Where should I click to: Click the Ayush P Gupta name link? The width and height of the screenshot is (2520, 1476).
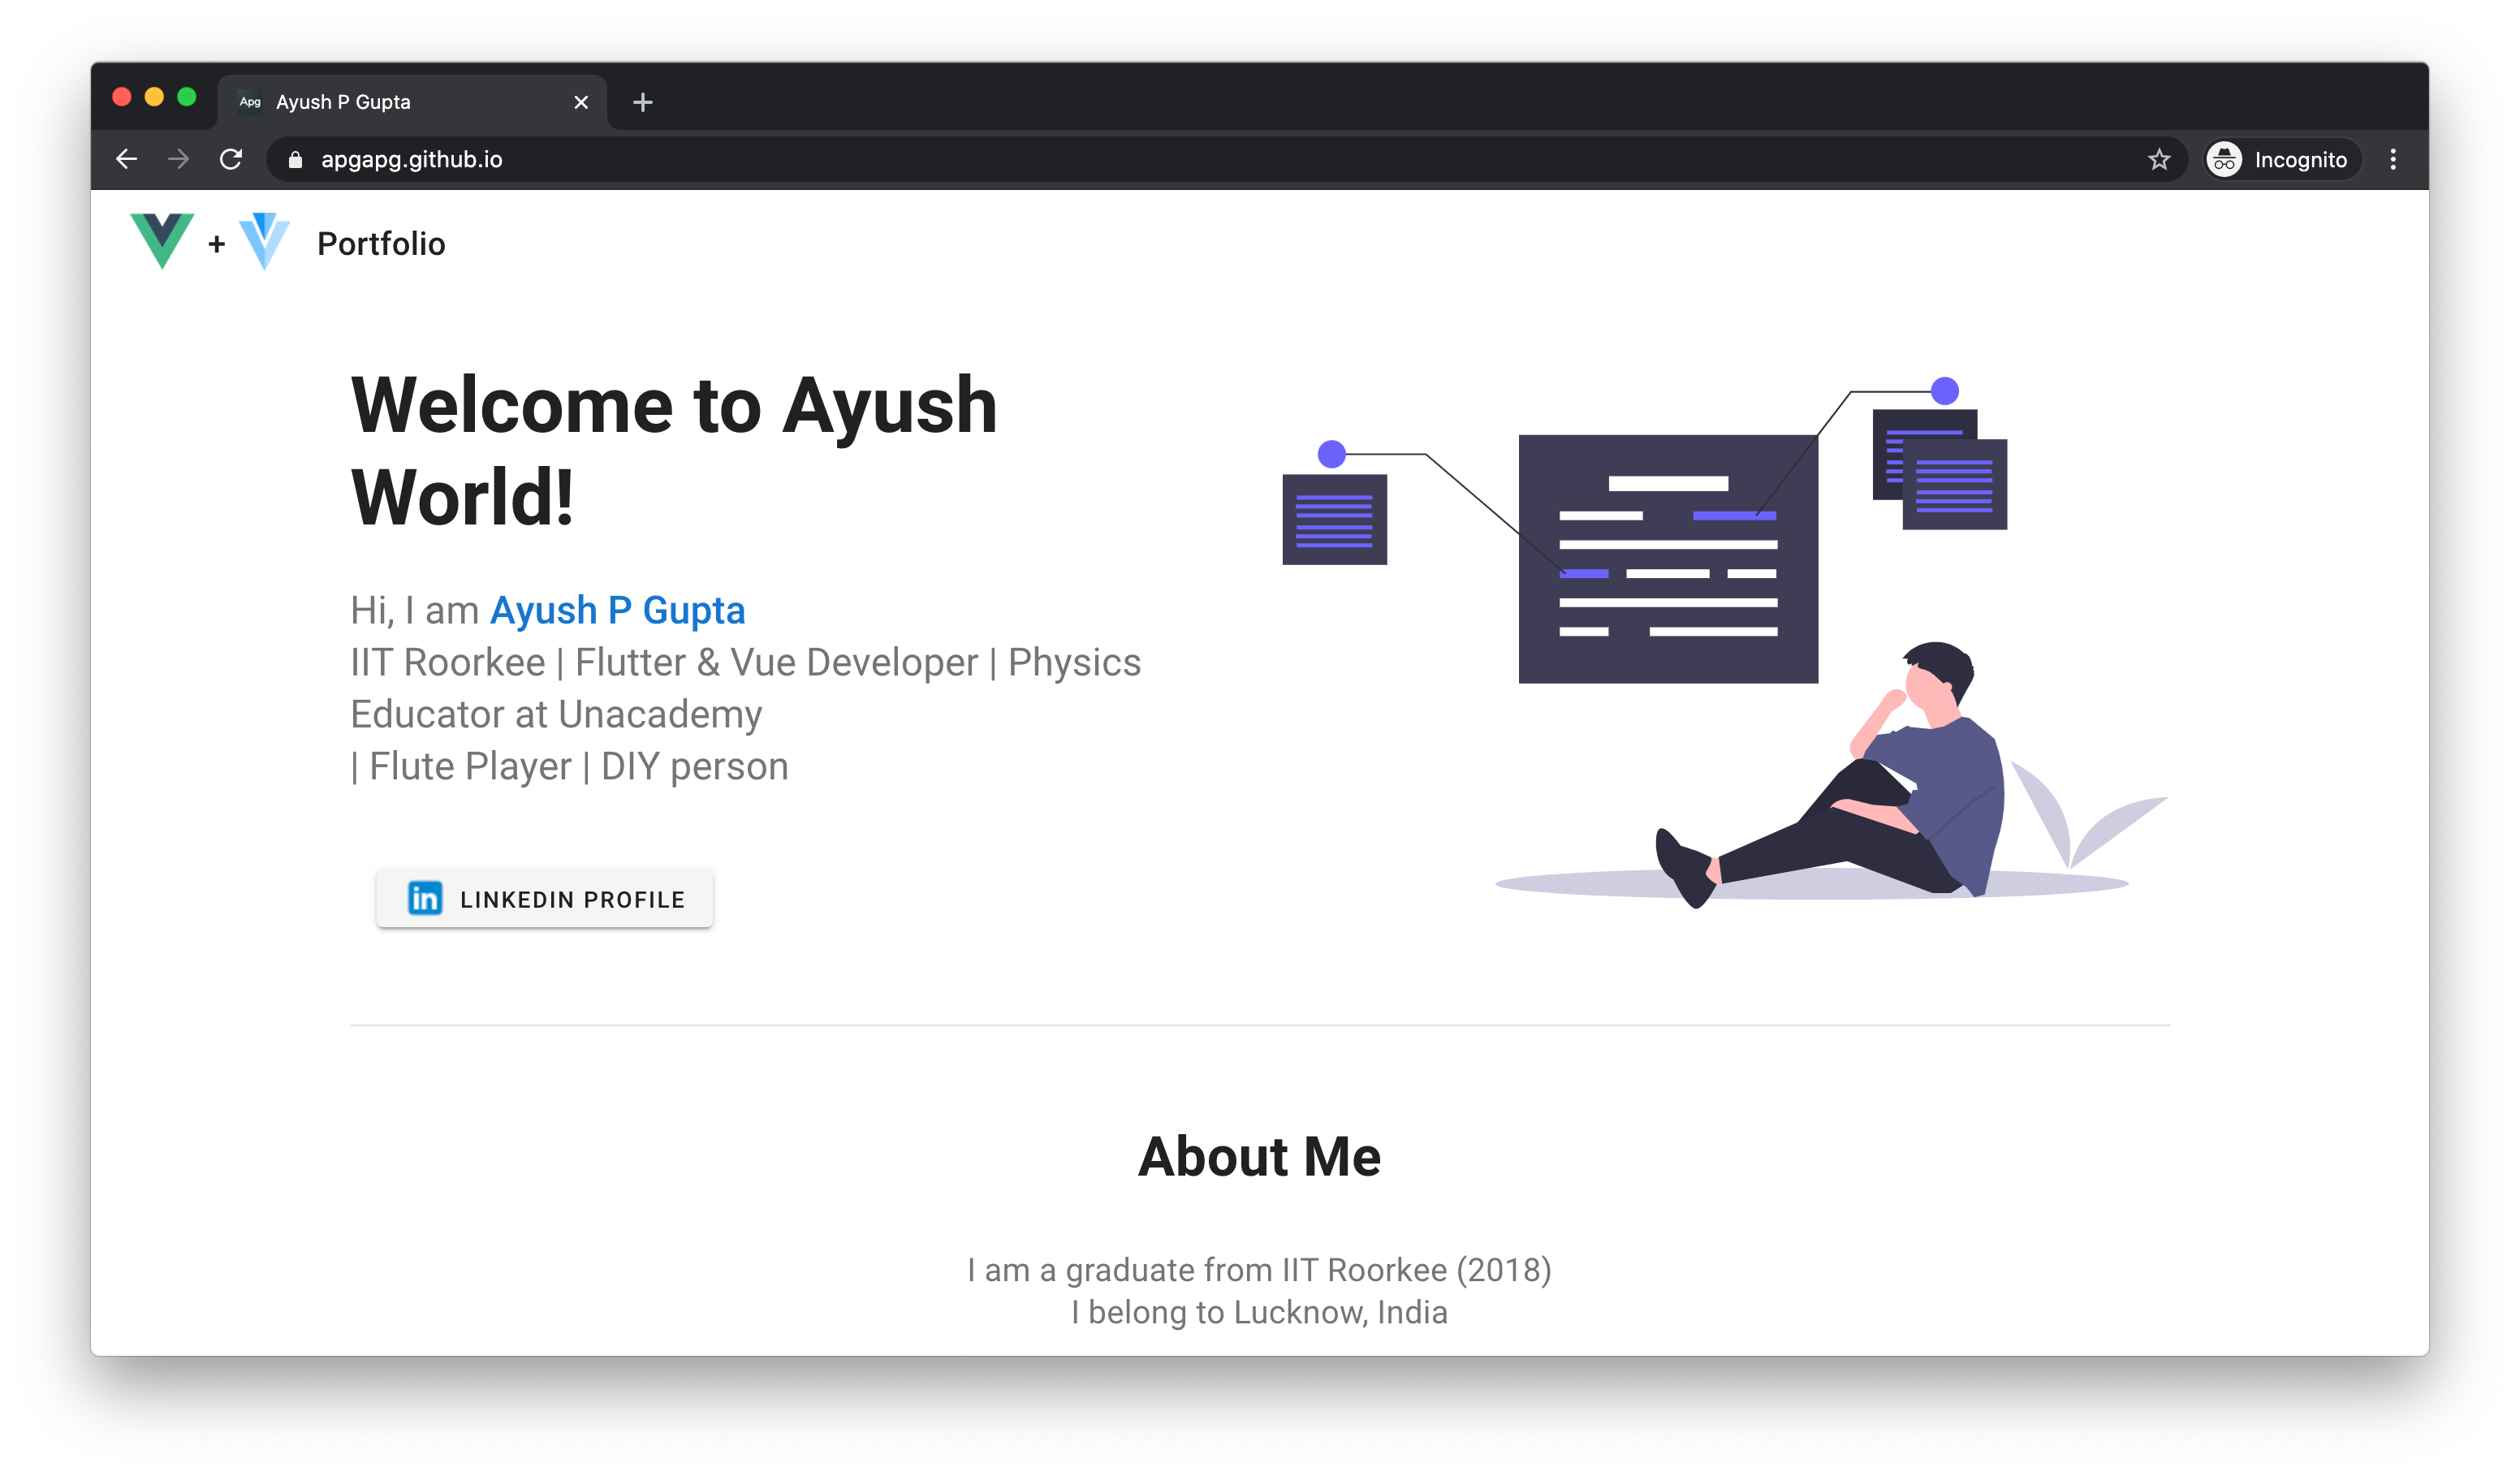[x=617, y=610]
